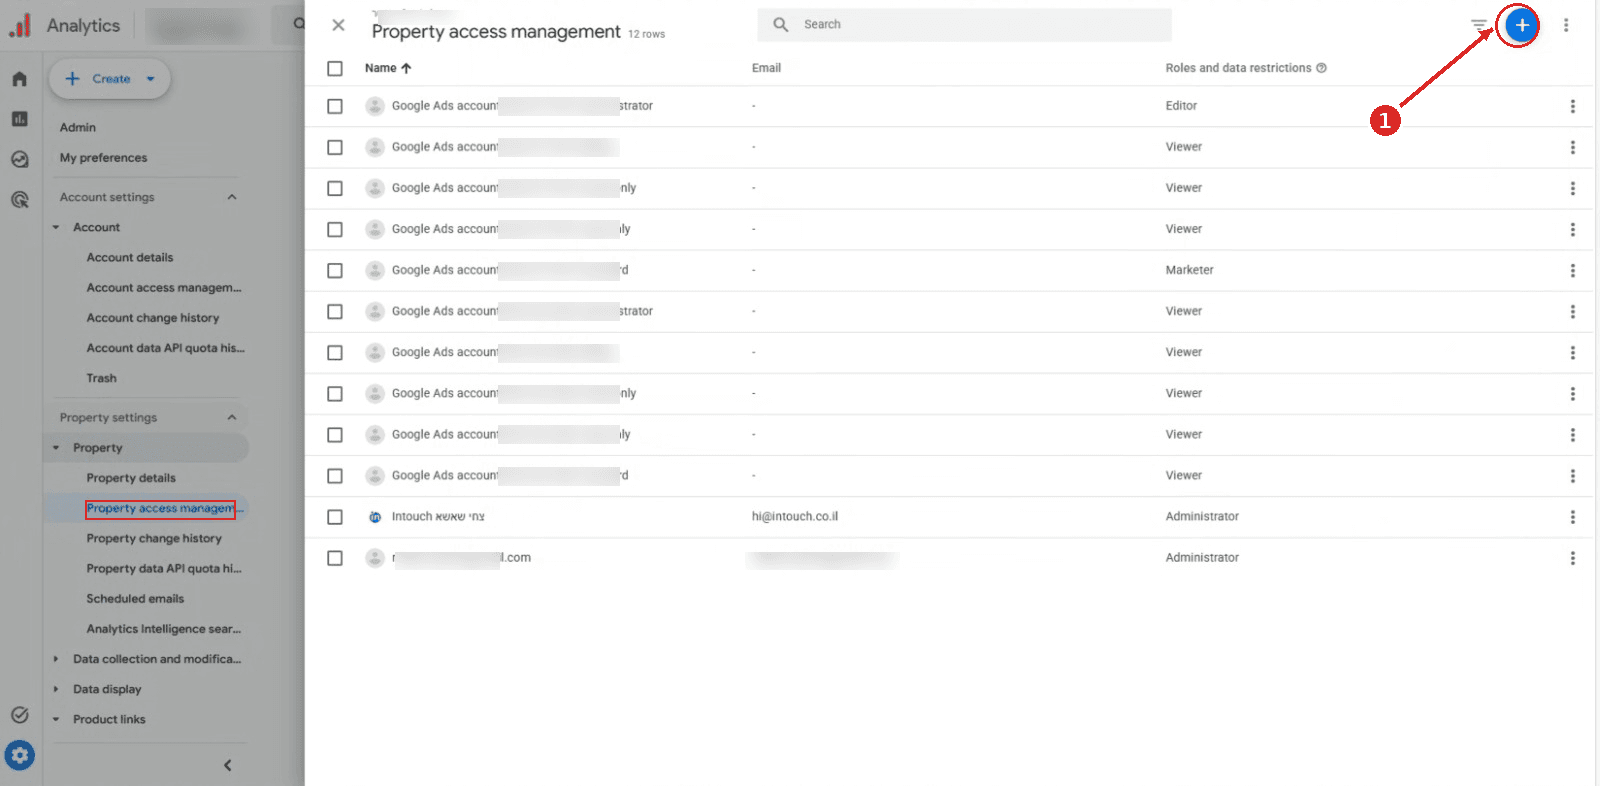
Task: Toggle the select-all checkbox in header
Action: tap(335, 68)
